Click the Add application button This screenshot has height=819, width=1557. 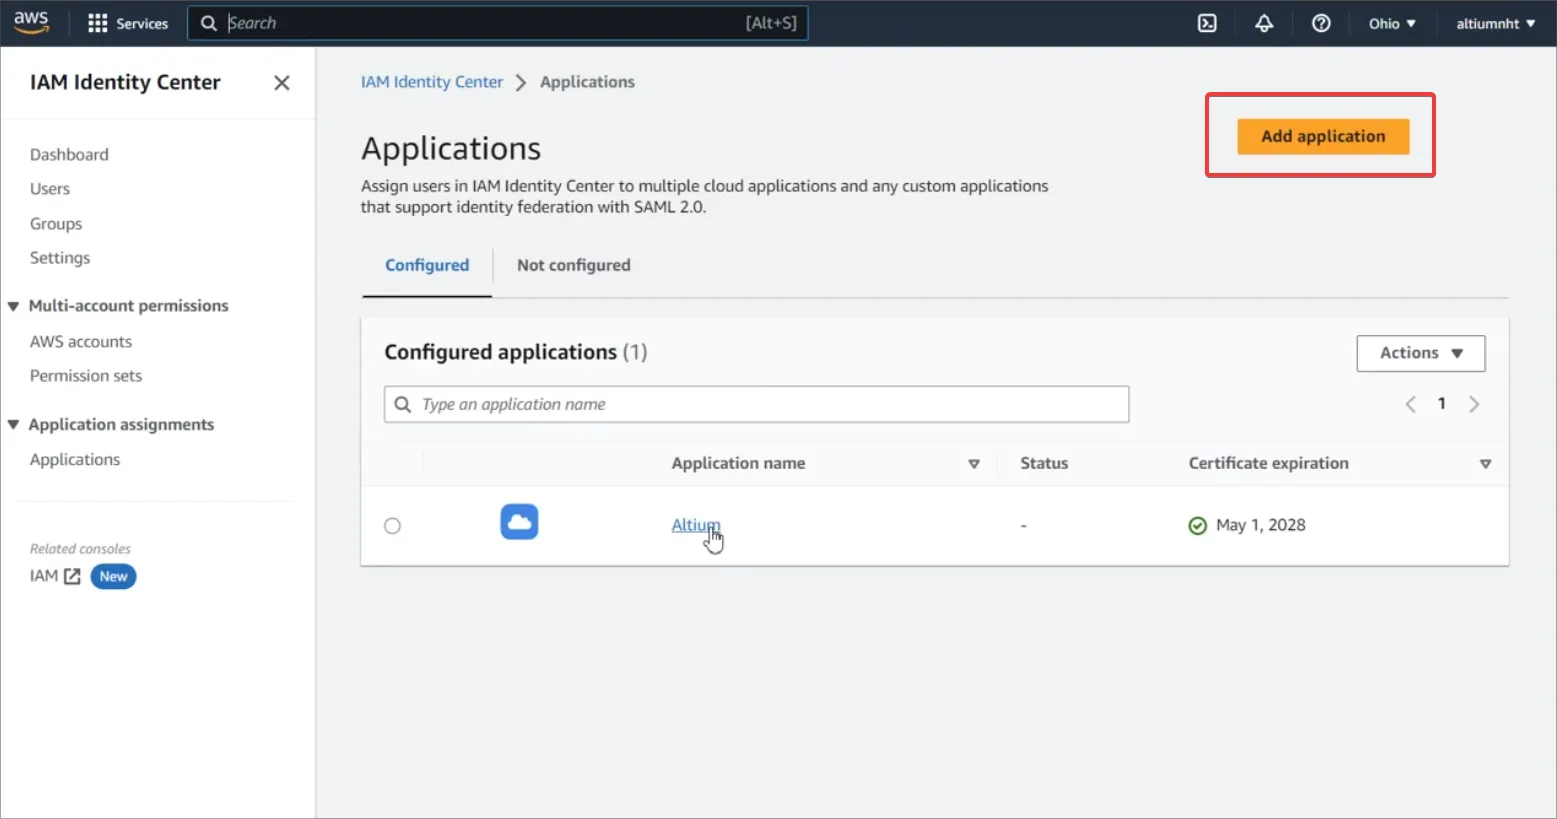[1322, 136]
